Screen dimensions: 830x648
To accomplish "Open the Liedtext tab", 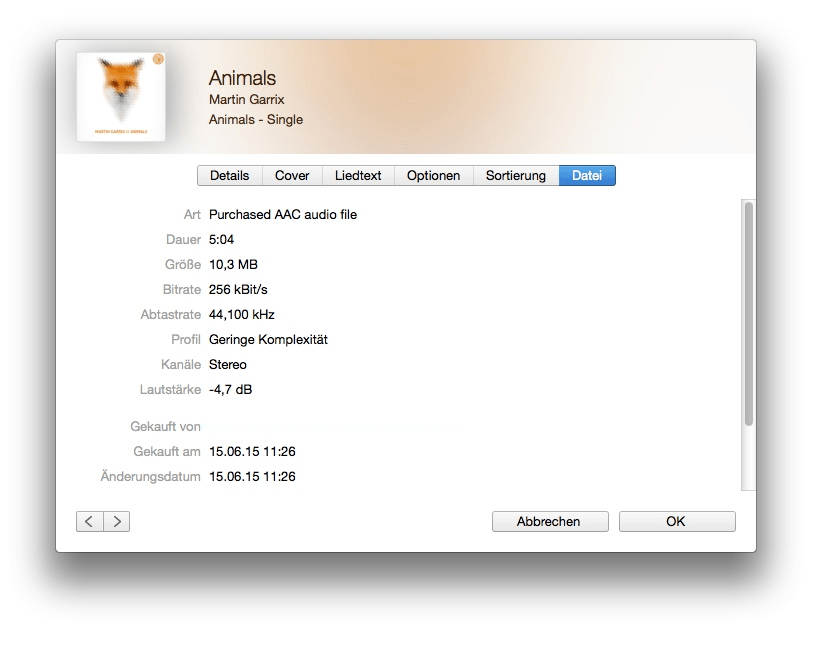I will click(x=358, y=176).
